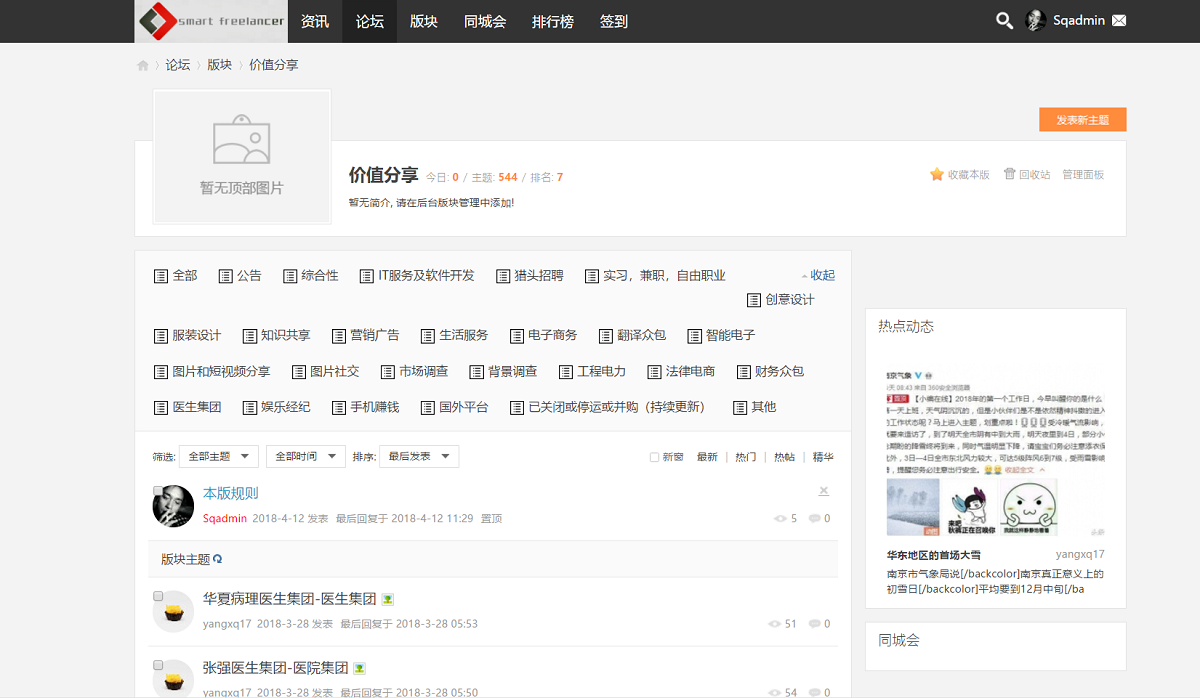Open the 本版规则 thread link
The width and height of the screenshot is (1200, 698).
[x=231, y=493]
